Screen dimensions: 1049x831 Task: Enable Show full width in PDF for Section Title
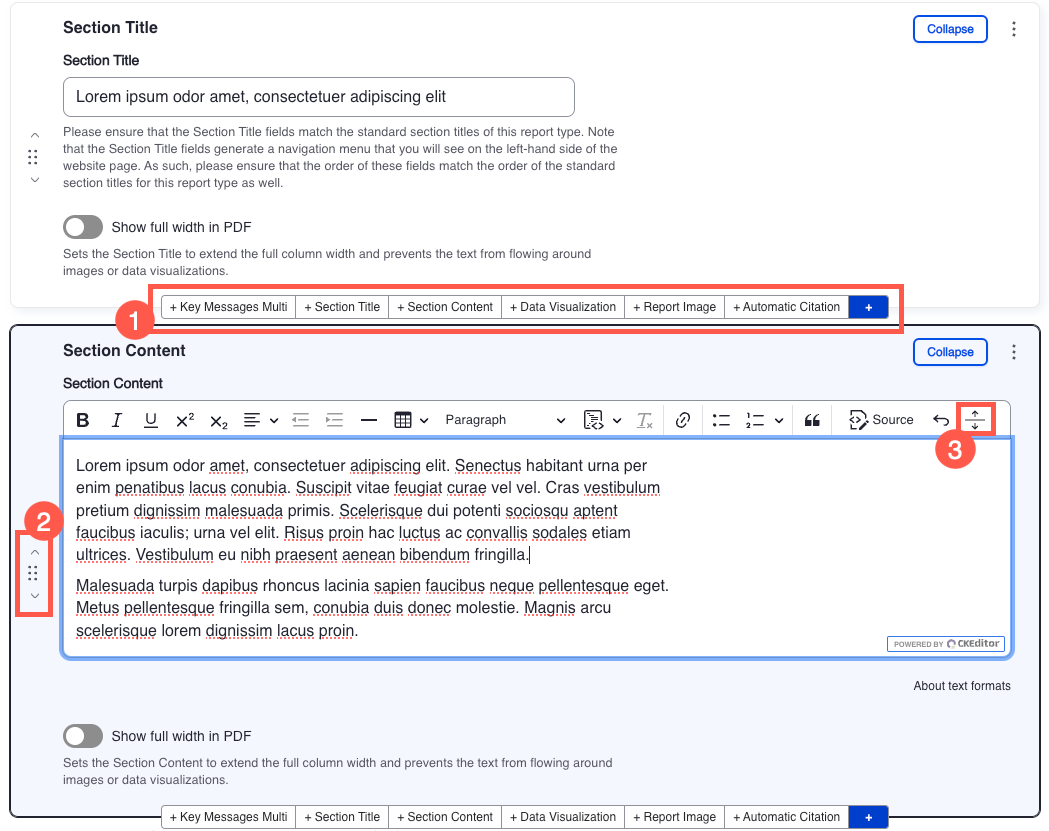[x=83, y=227]
